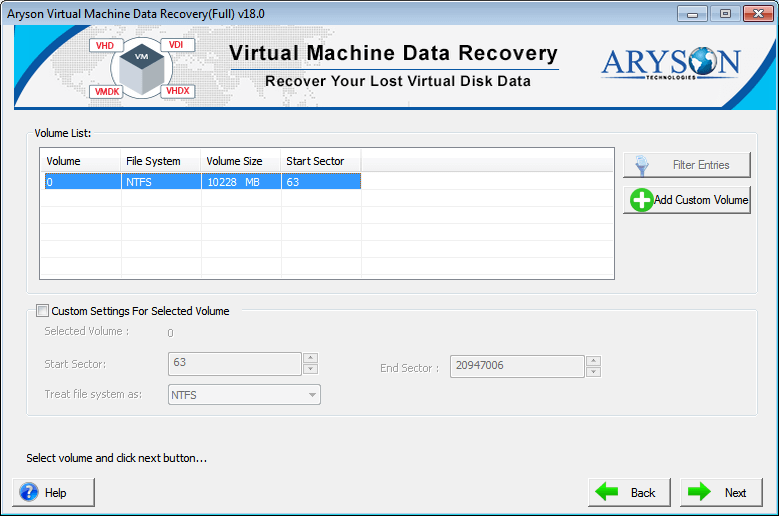This screenshot has width=779, height=516.
Task: Sort by the File System column header
Action: [160, 161]
